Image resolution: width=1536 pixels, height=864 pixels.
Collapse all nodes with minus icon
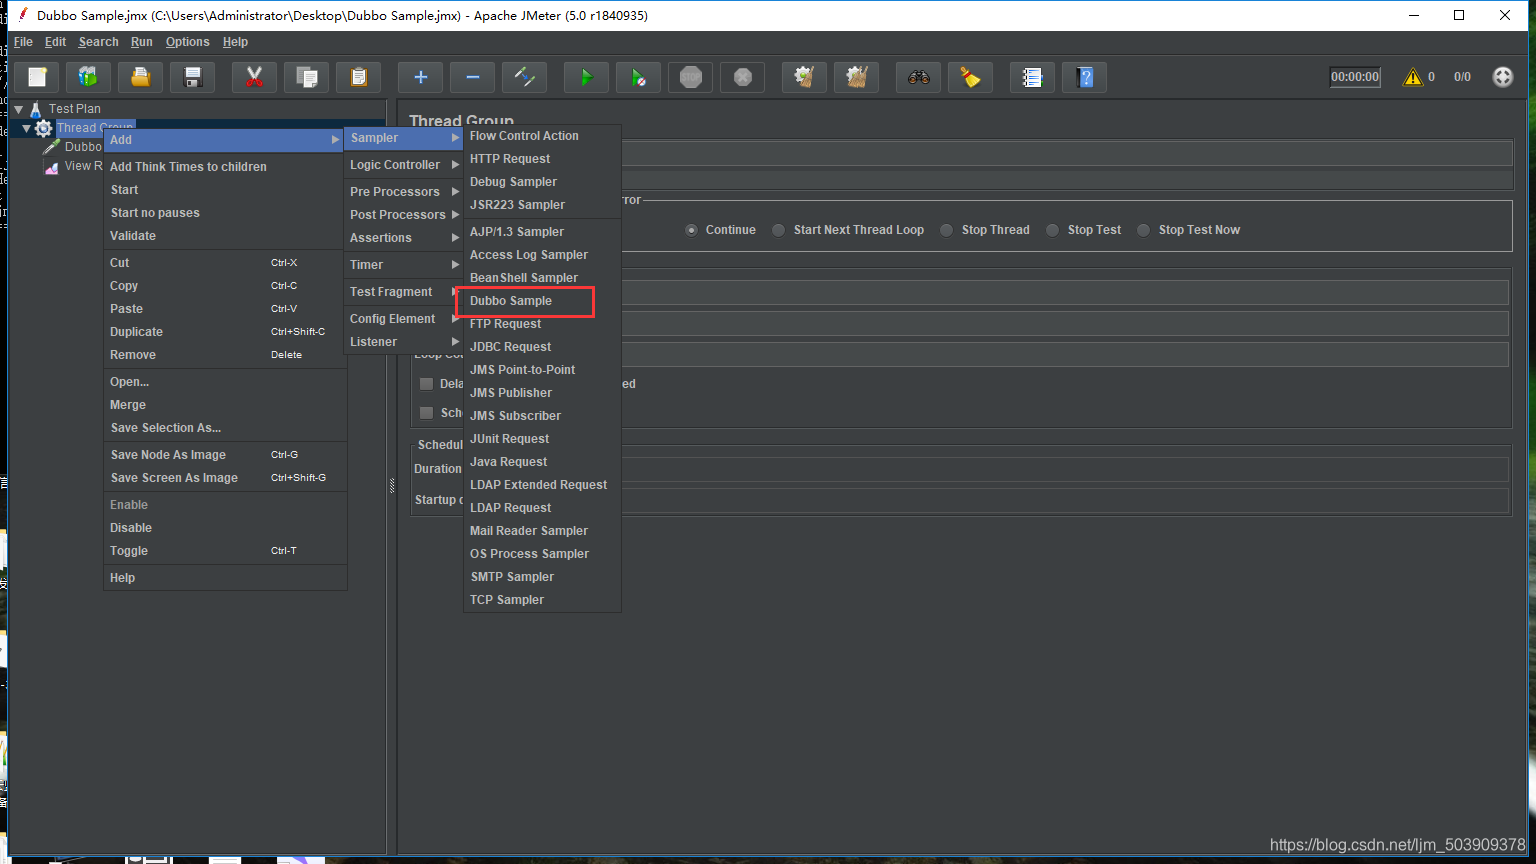click(x=473, y=77)
